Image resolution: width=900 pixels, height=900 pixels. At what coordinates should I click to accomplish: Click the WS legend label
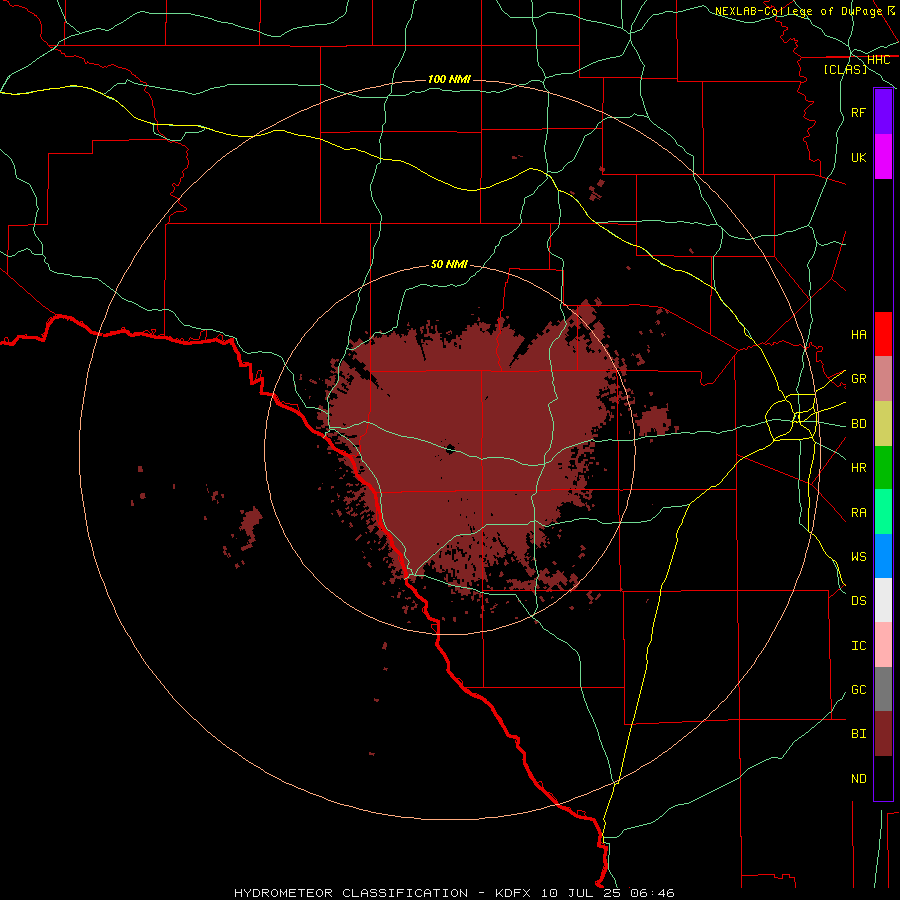(858, 556)
